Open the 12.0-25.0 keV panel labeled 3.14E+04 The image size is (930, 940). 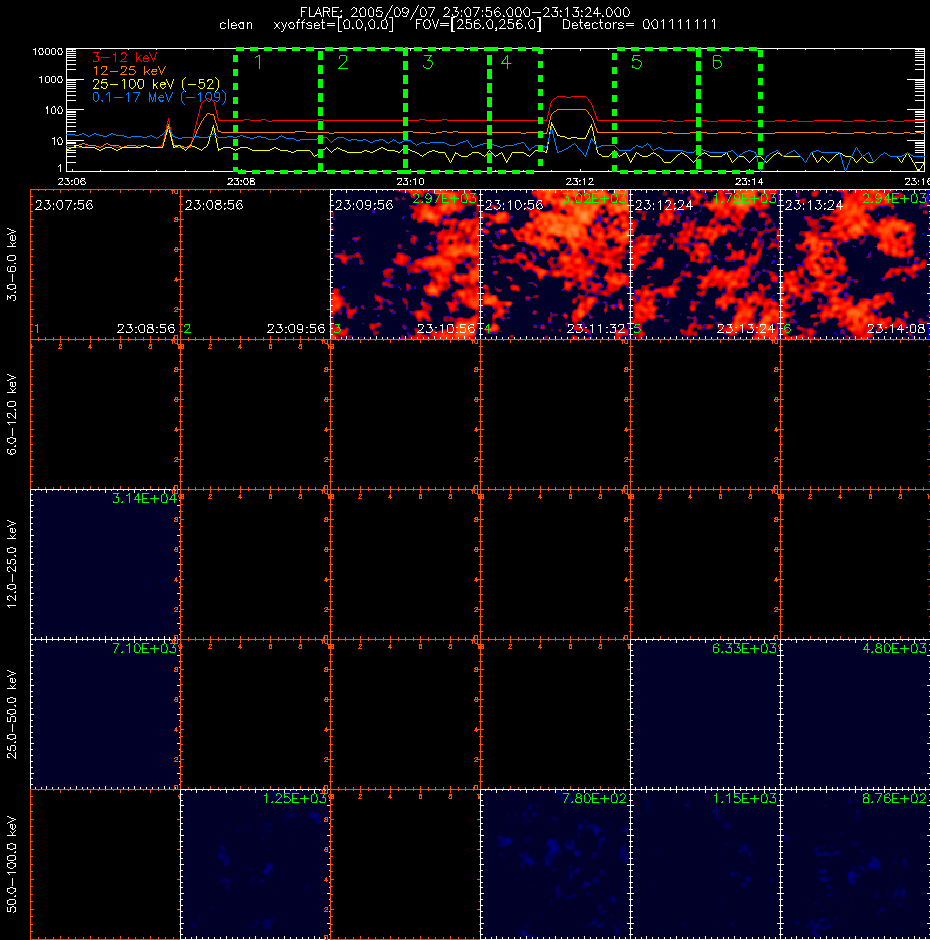(x=105, y=564)
